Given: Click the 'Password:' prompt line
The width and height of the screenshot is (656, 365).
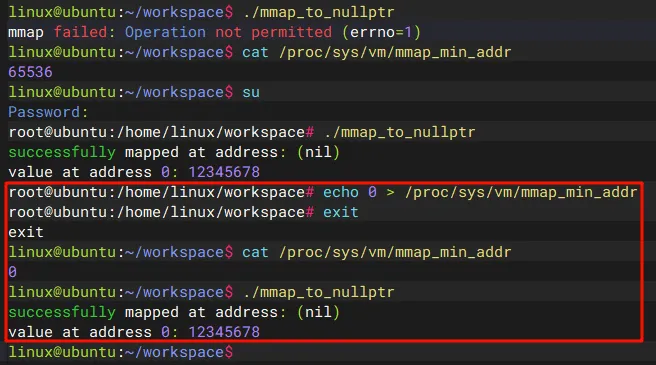Looking at the screenshot, I should (48, 112).
